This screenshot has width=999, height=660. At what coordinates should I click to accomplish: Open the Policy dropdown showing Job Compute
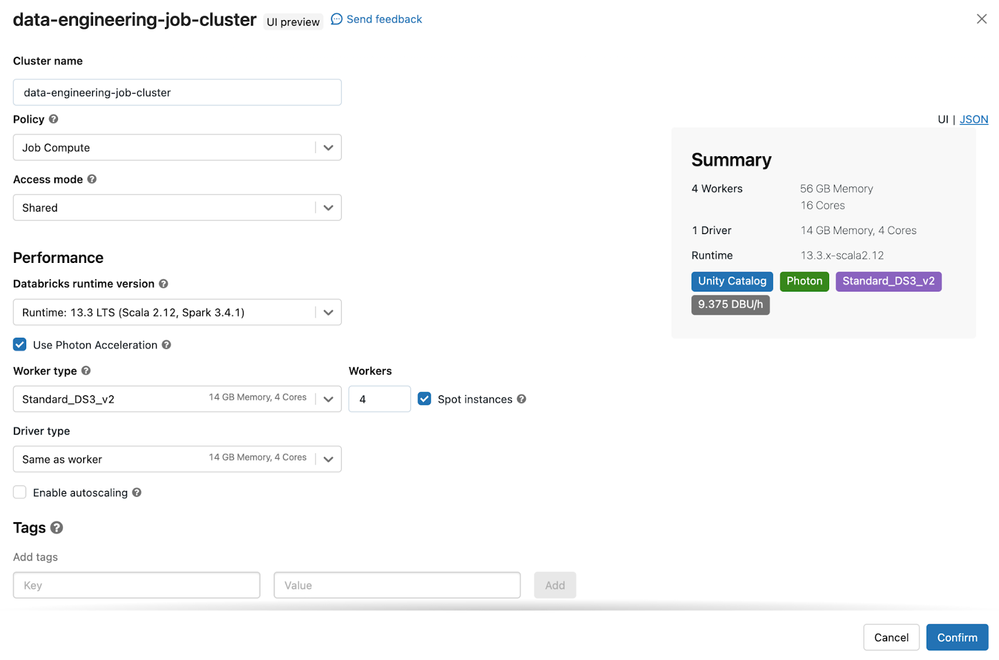coord(177,147)
